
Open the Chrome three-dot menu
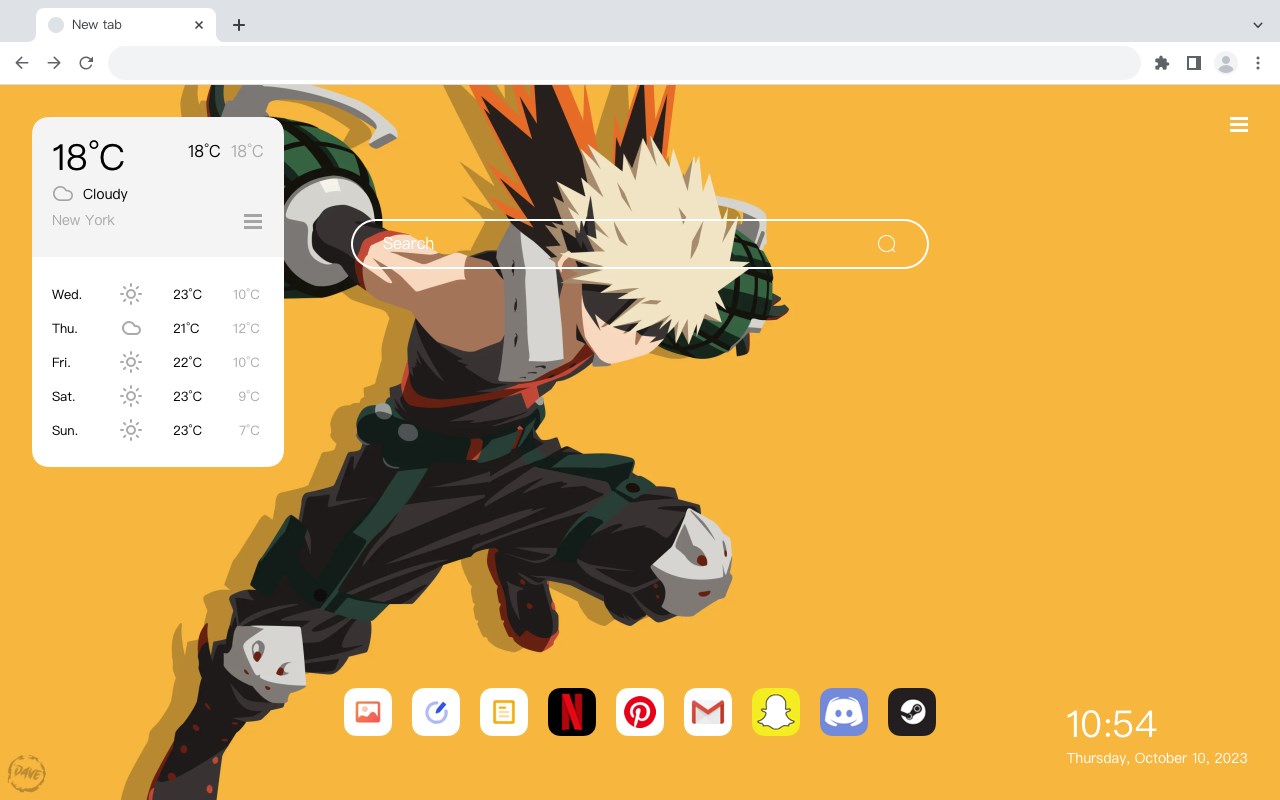click(1258, 63)
